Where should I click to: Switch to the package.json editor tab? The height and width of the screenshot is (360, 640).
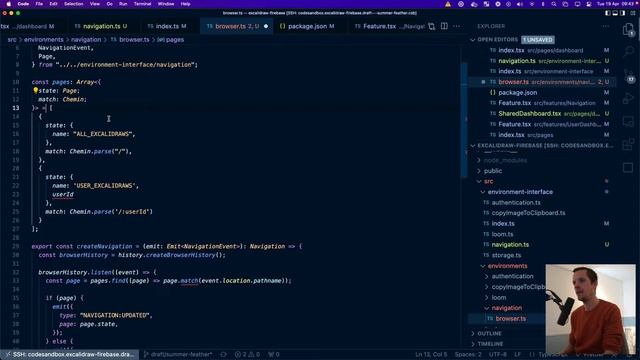point(307,26)
